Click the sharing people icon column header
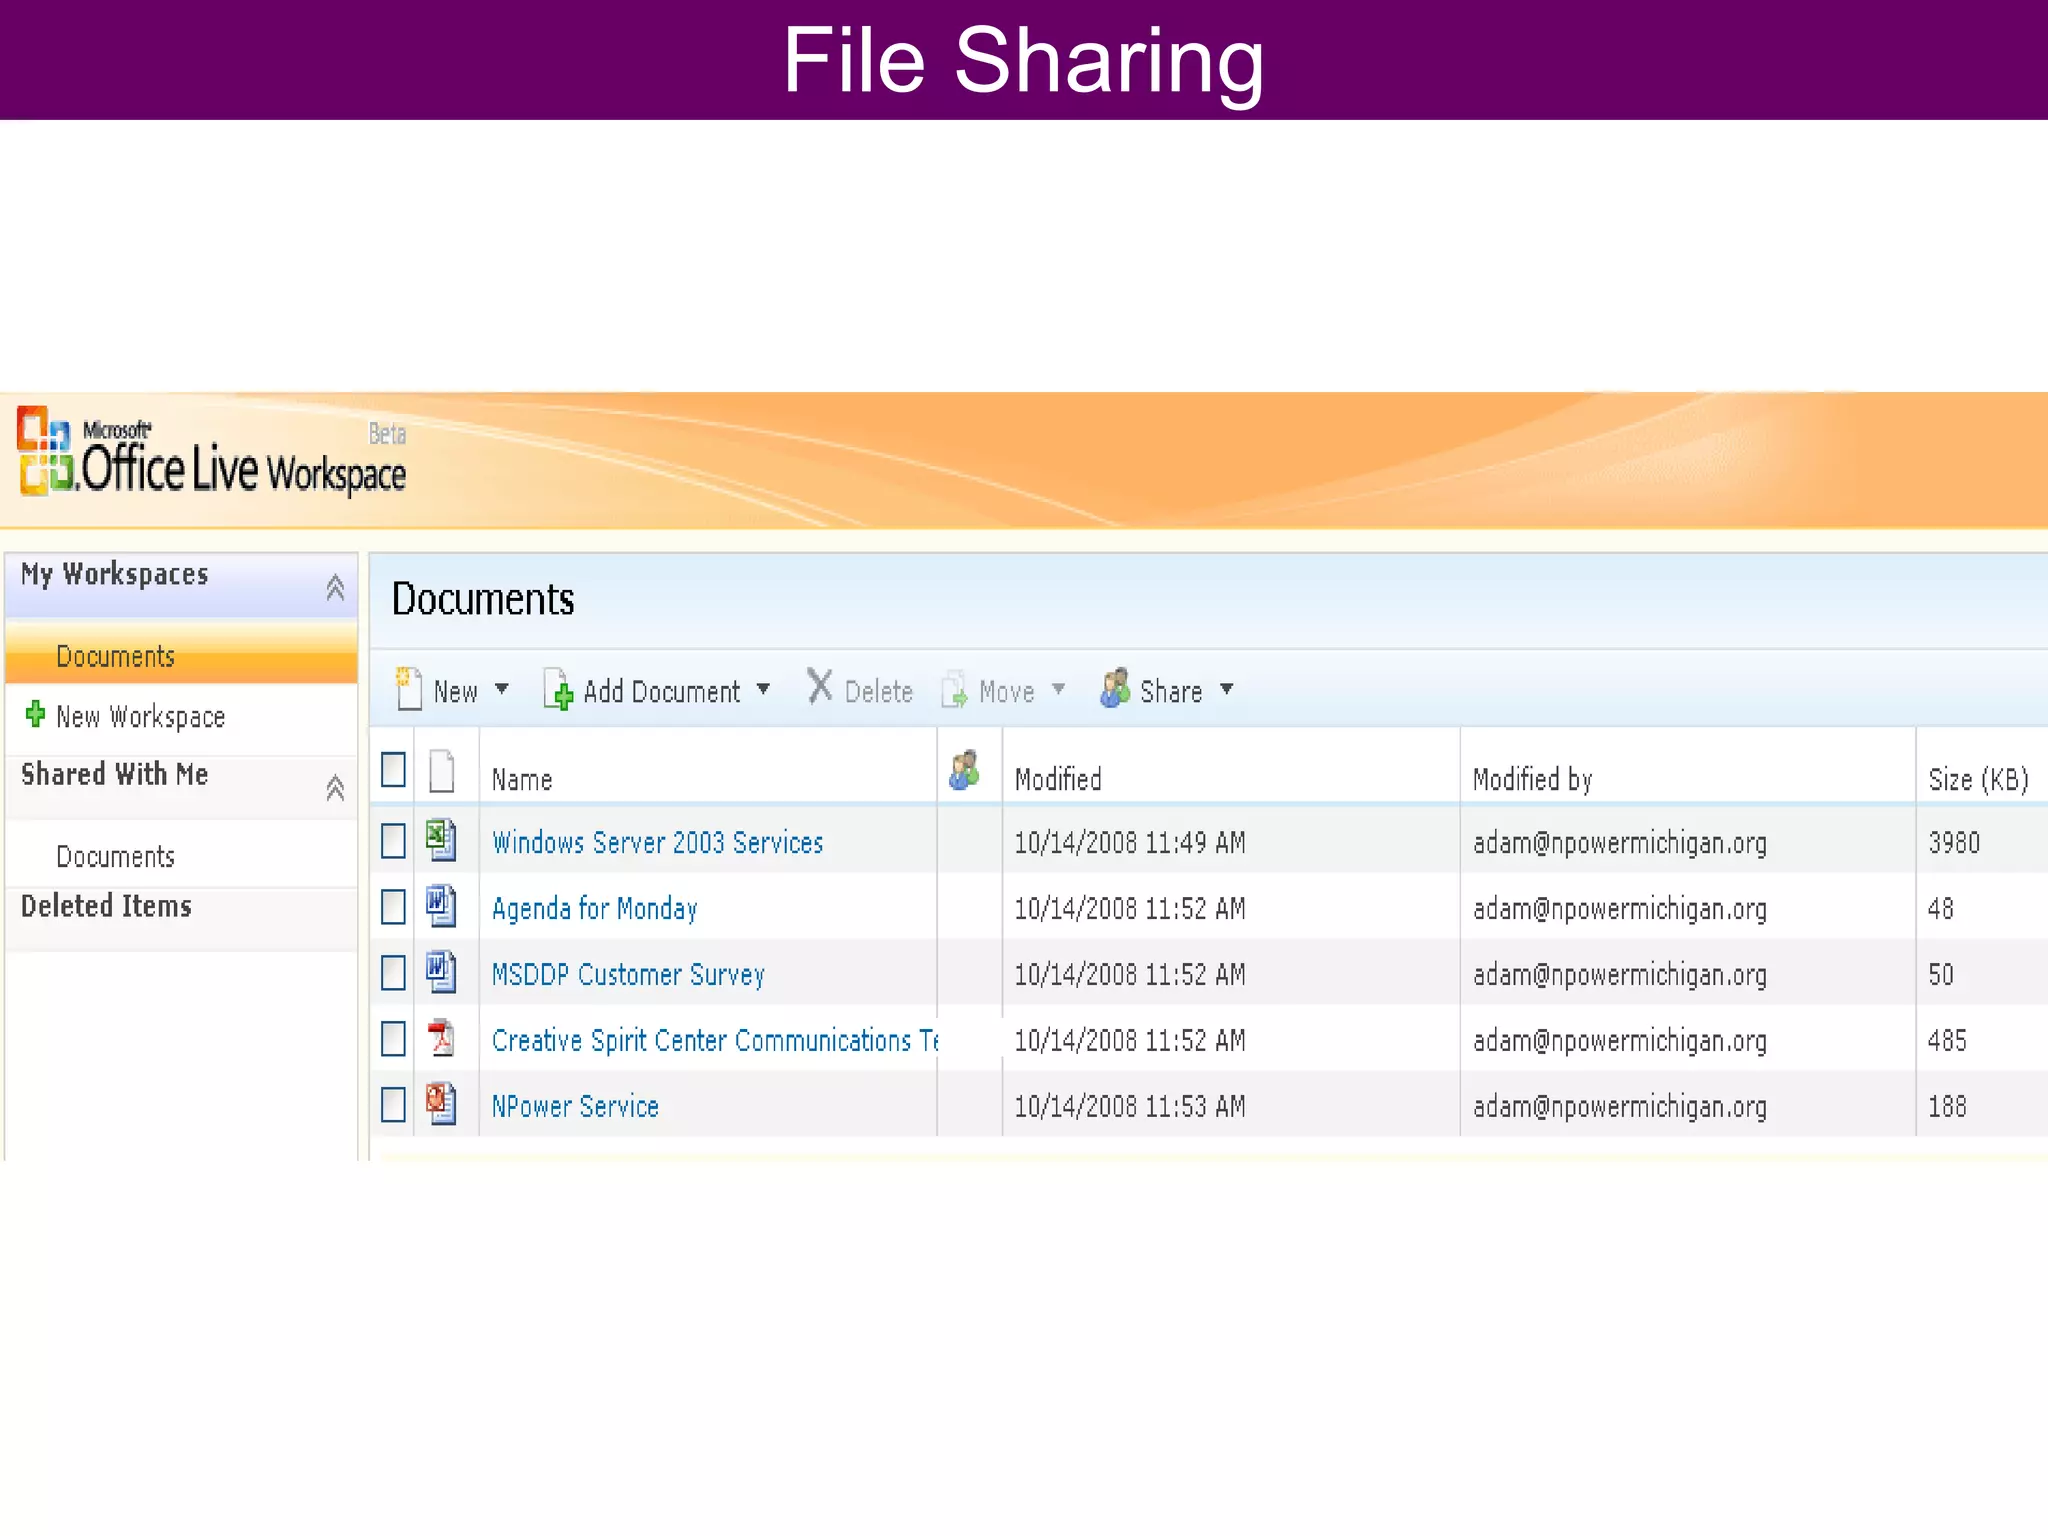Screen dimensions: 2048x1536 pos(965,770)
